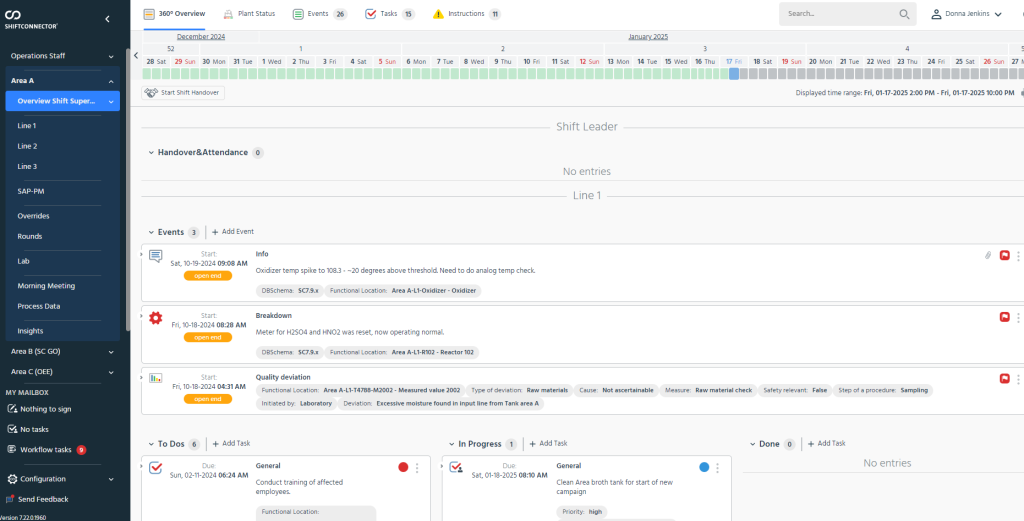
Task: Collapse the Handover&Attendance section
Action: click(151, 153)
